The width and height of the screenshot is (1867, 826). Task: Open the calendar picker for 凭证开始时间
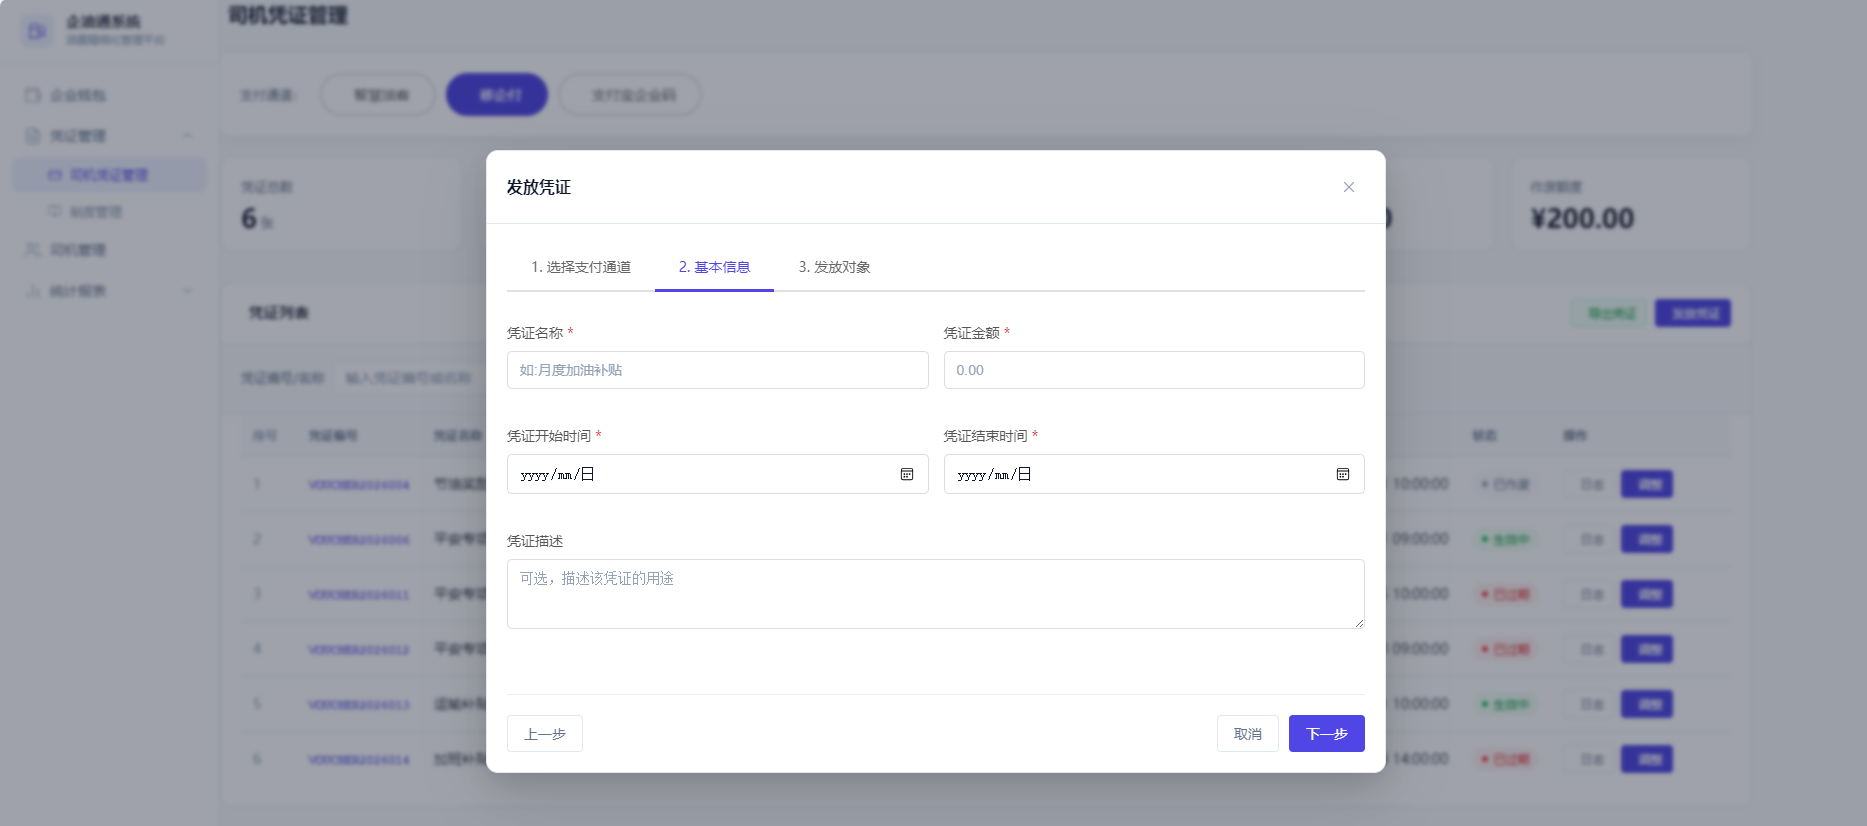(x=906, y=474)
